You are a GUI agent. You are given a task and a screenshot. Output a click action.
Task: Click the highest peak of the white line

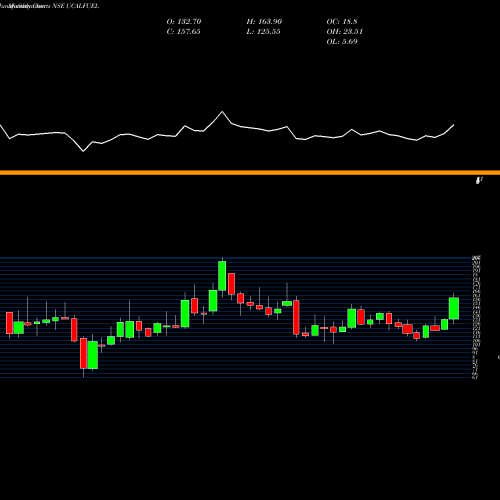tap(222, 112)
